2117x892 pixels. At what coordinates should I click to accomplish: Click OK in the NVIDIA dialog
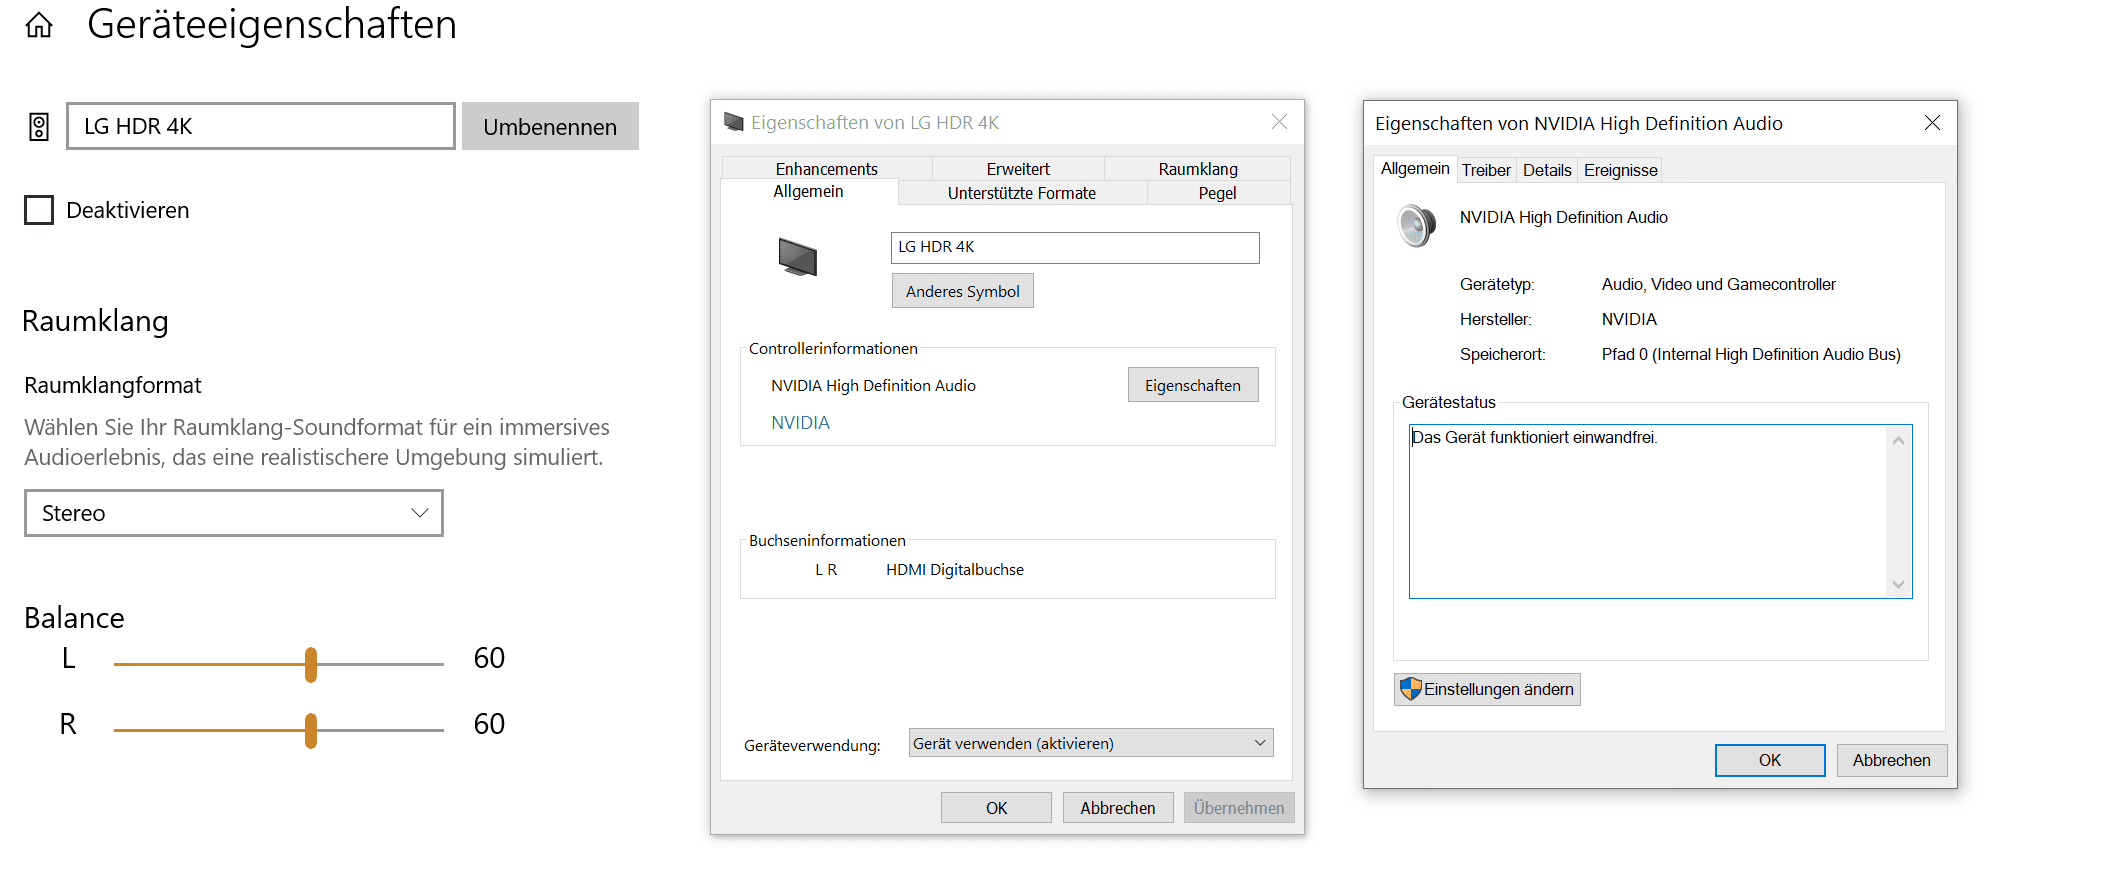(x=1770, y=760)
